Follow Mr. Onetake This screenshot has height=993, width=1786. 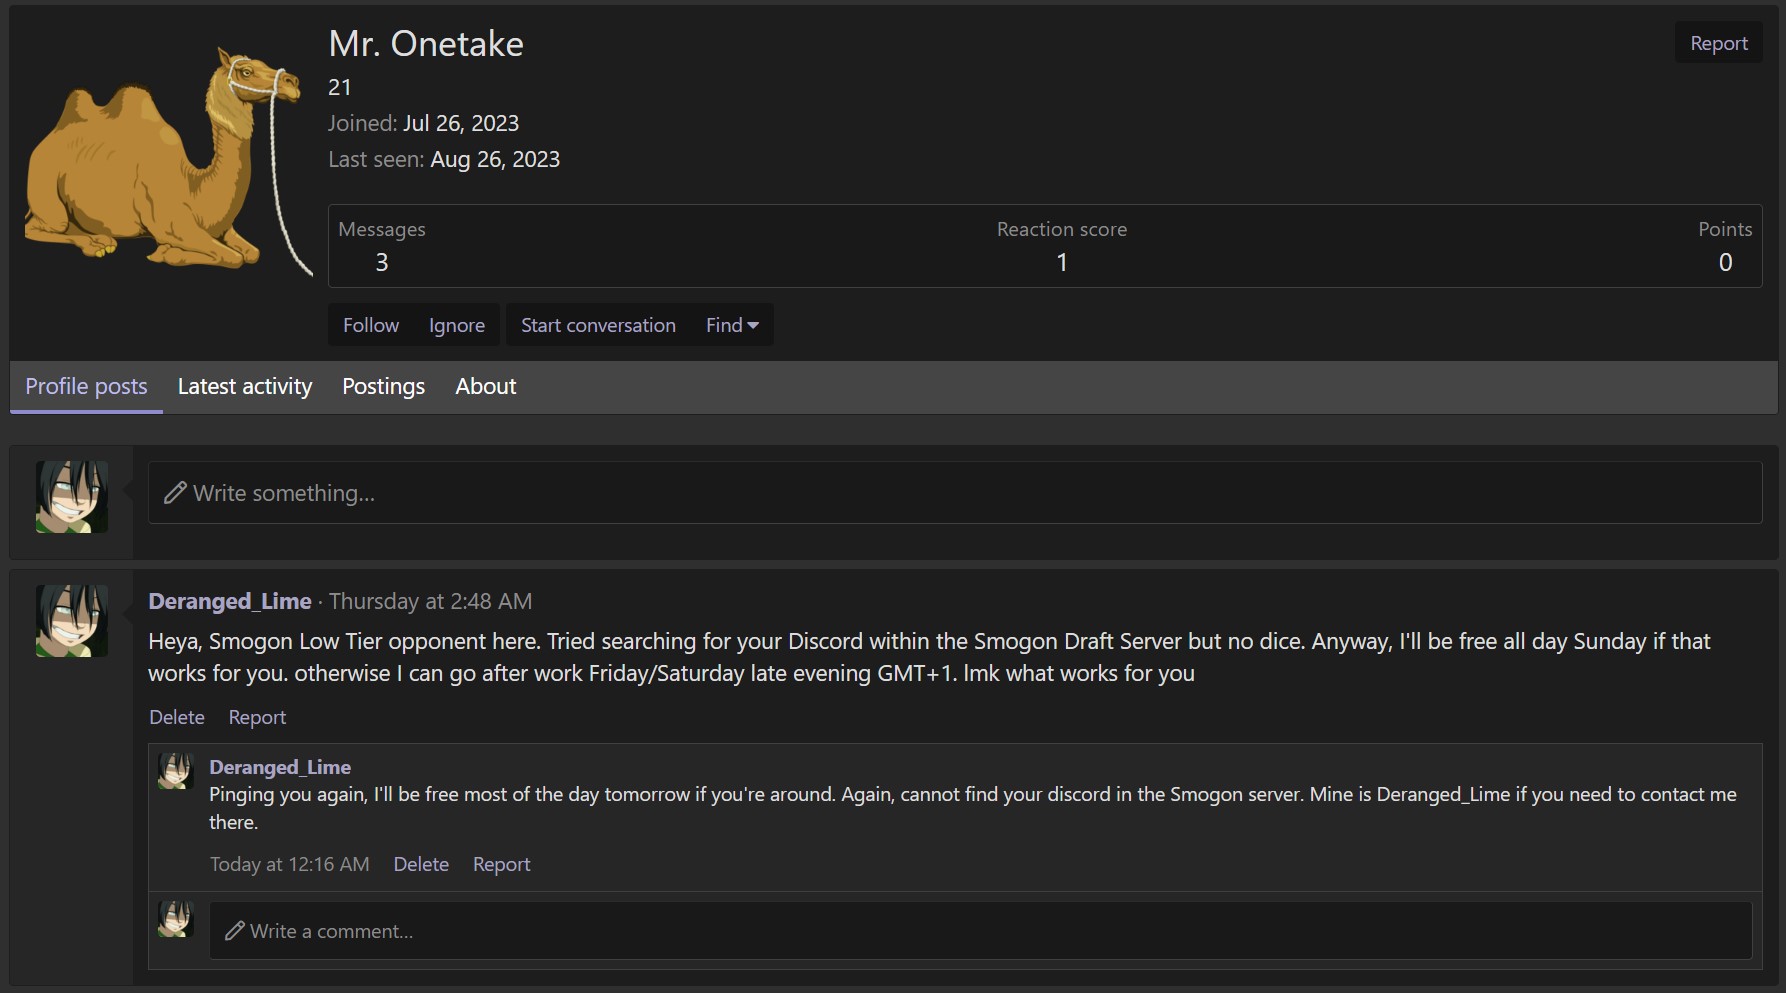point(371,325)
